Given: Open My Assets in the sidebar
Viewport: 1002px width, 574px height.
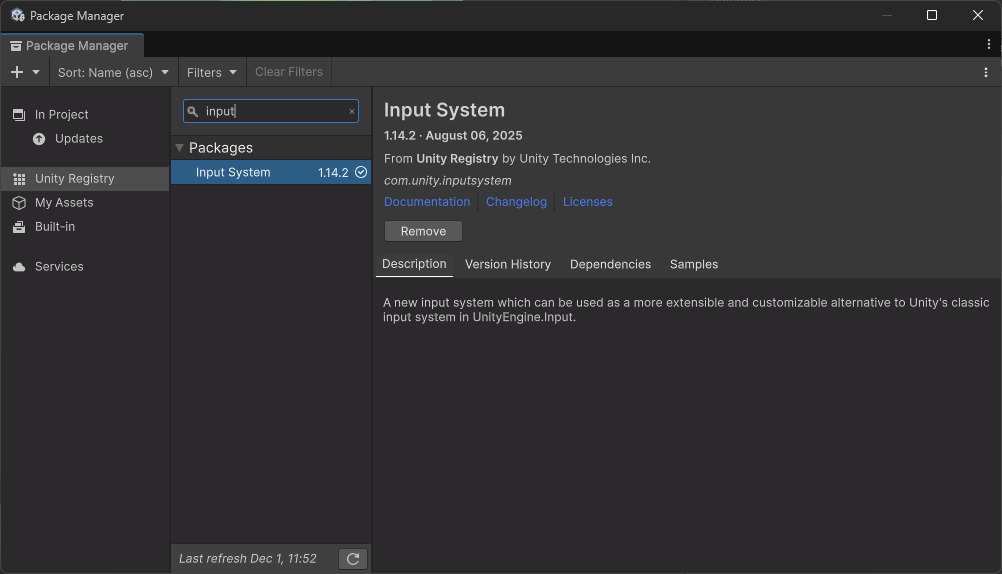Looking at the screenshot, I should [x=84, y=203].
